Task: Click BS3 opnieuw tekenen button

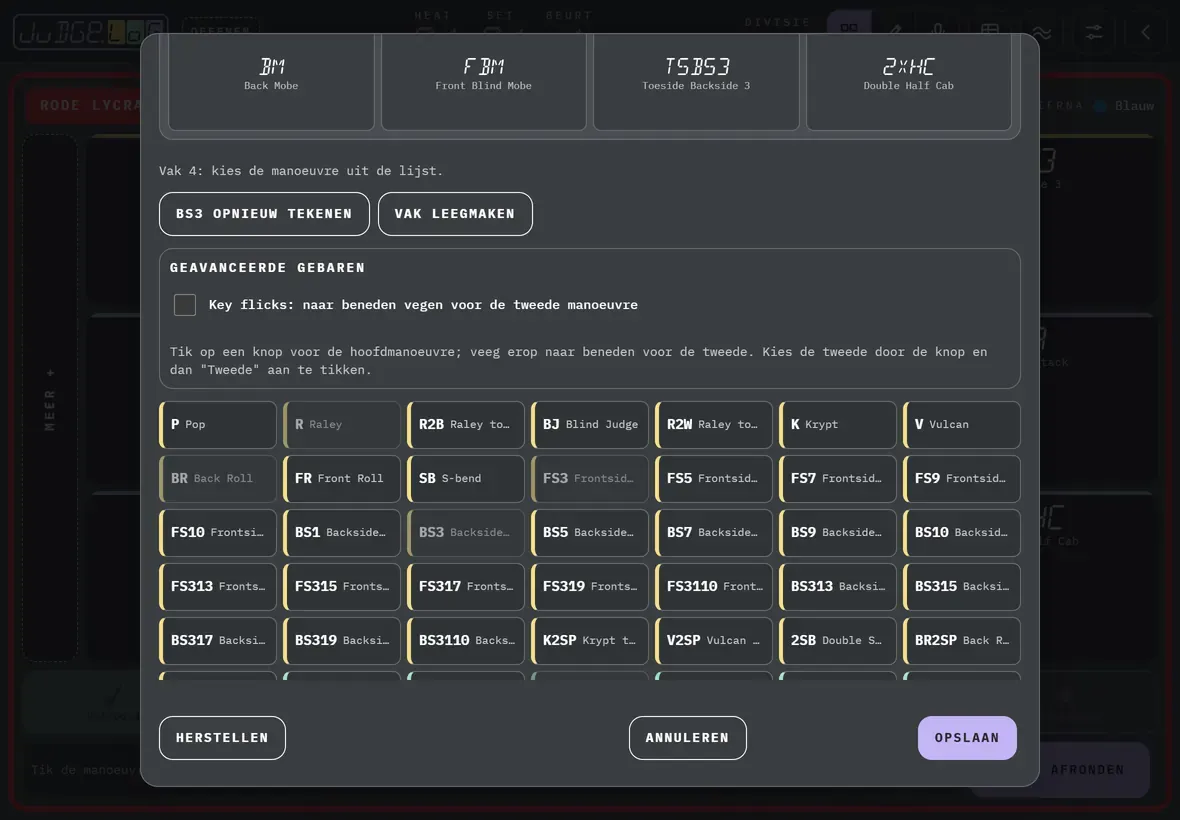Action: (264, 214)
